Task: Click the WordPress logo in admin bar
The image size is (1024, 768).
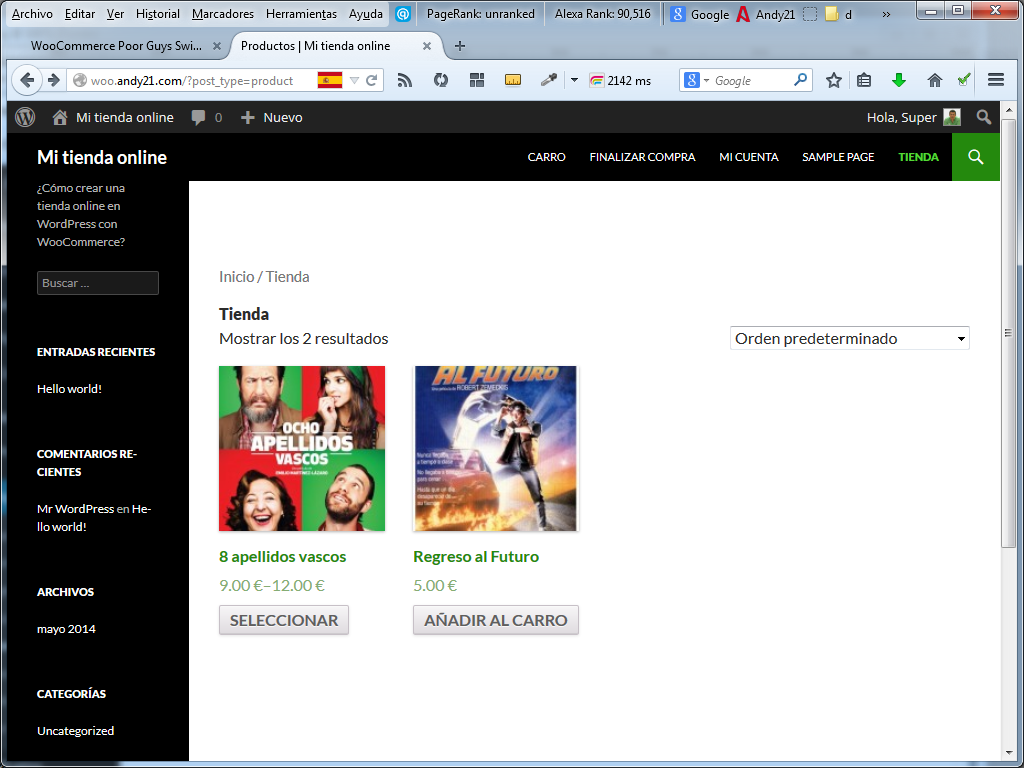Action: coord(25,118)
